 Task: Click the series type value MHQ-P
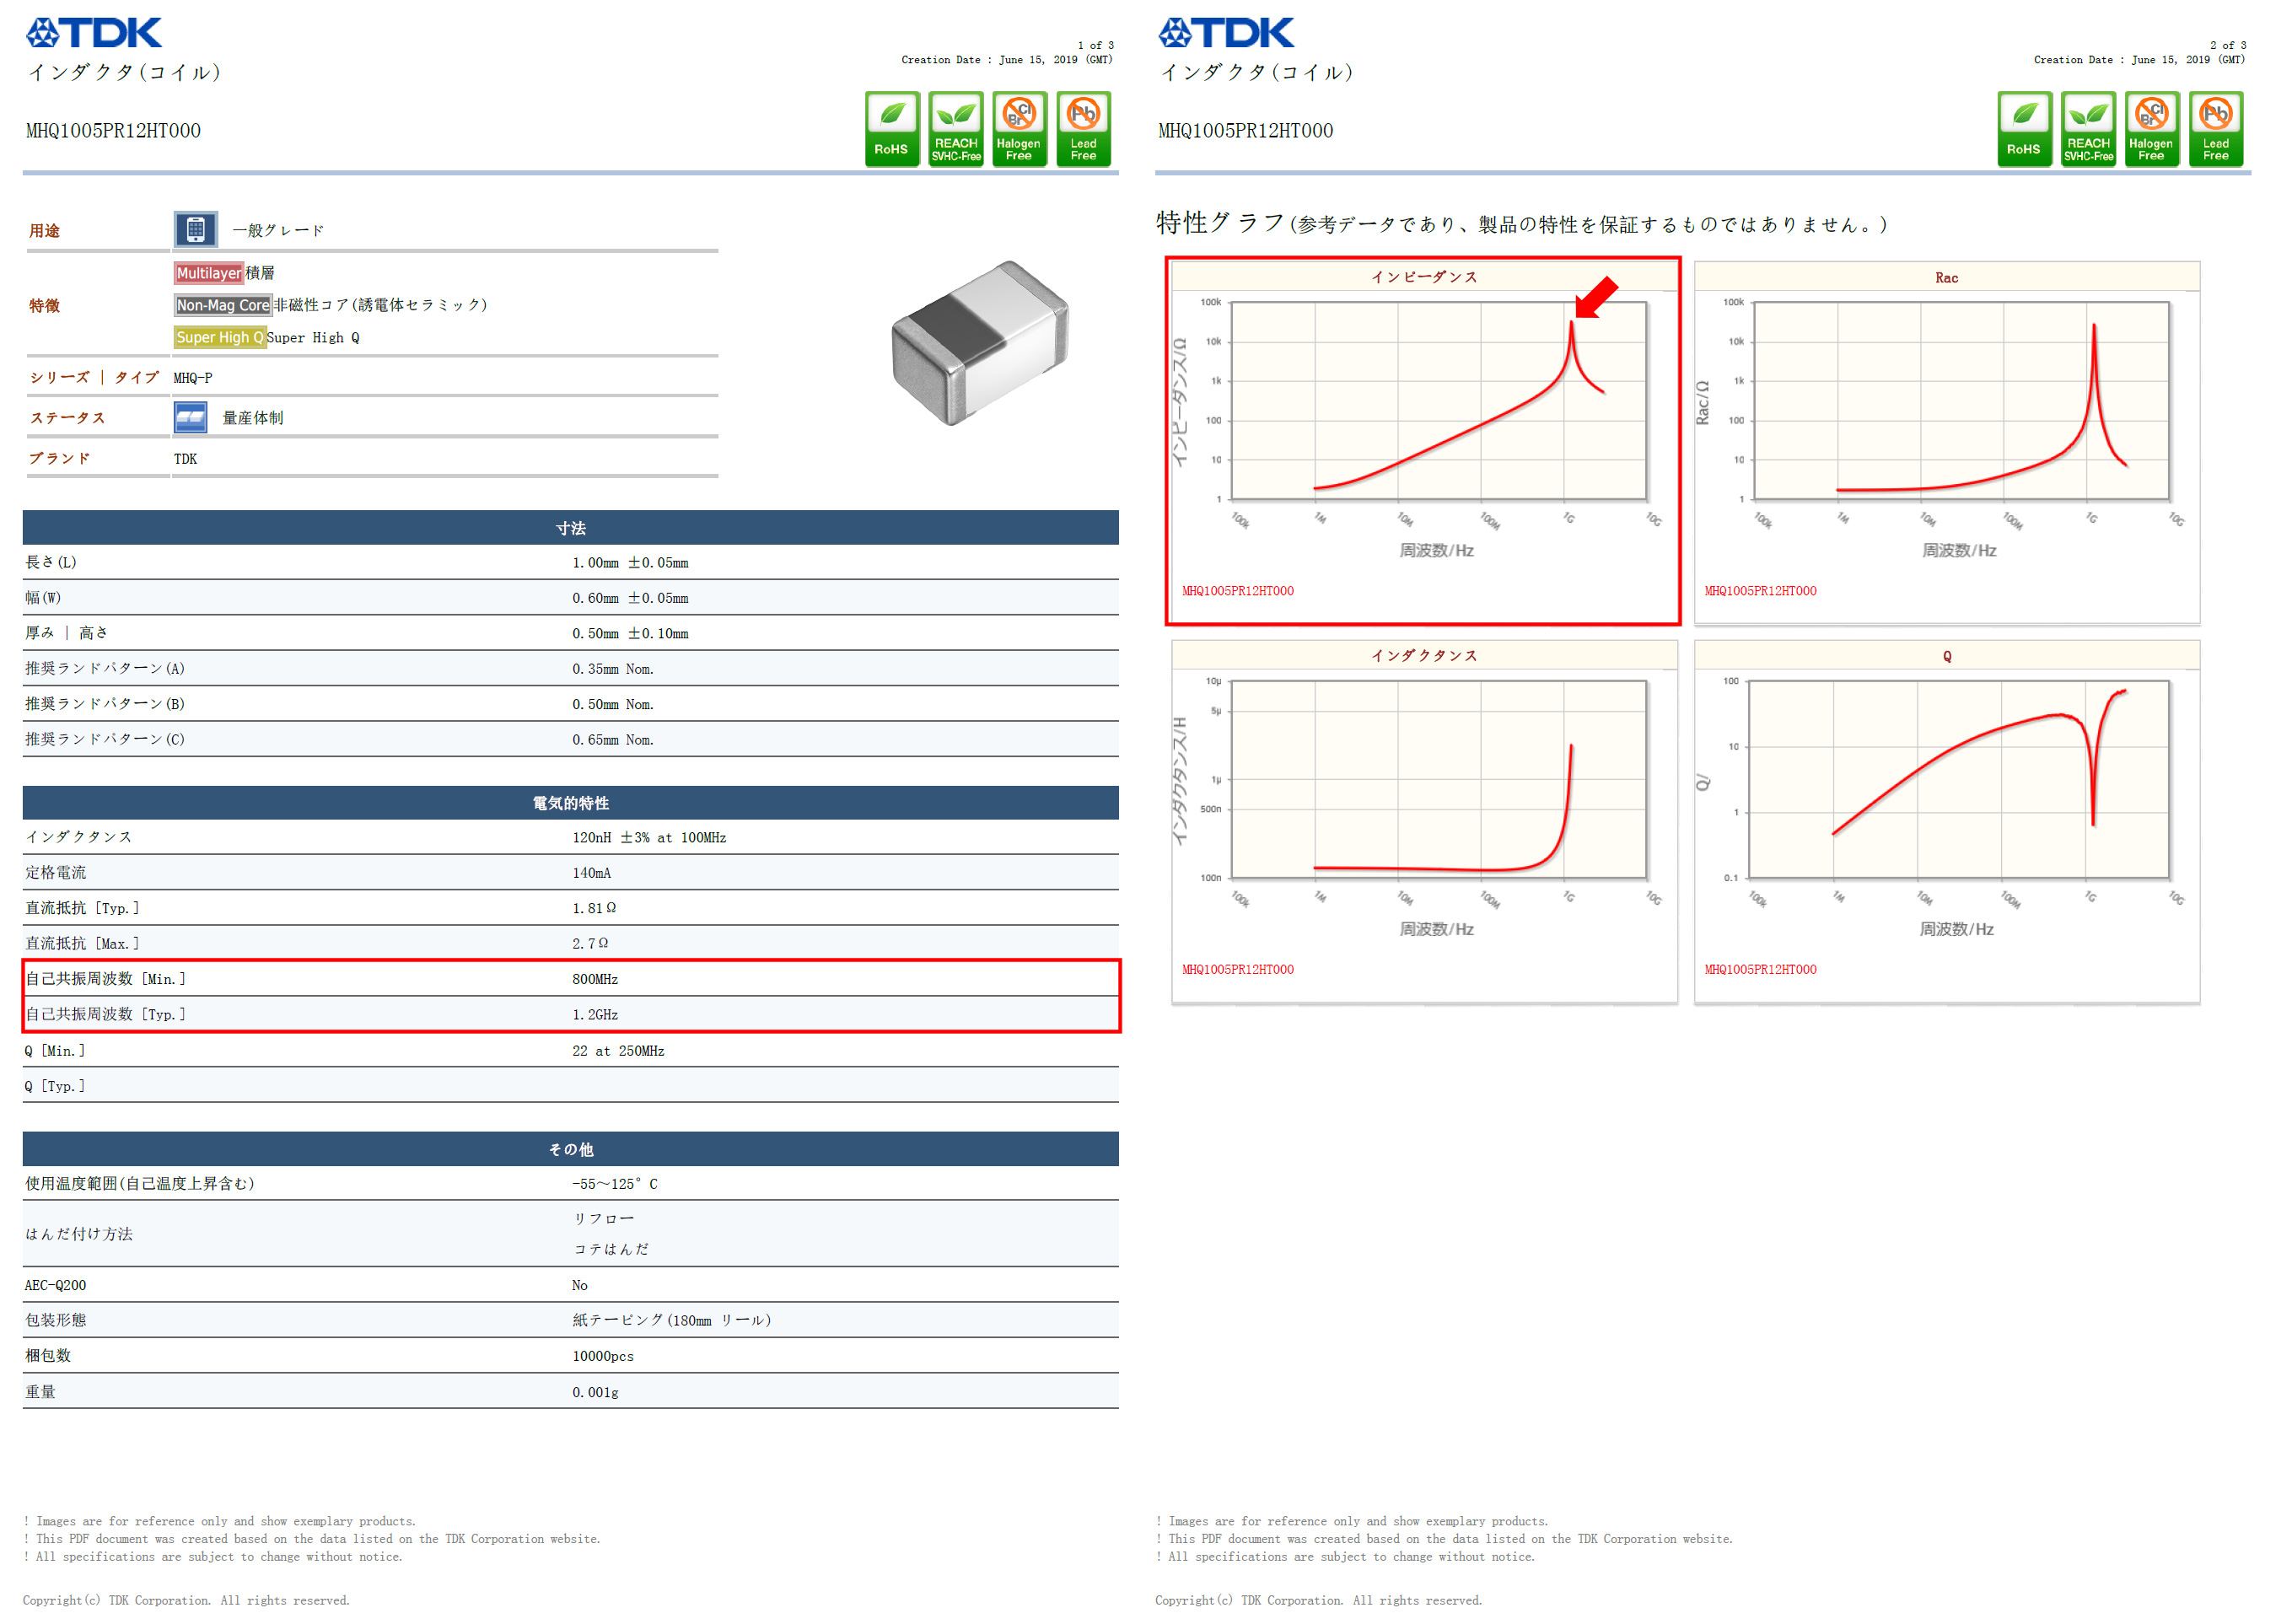pyautogui.click(x=193, y=378)
